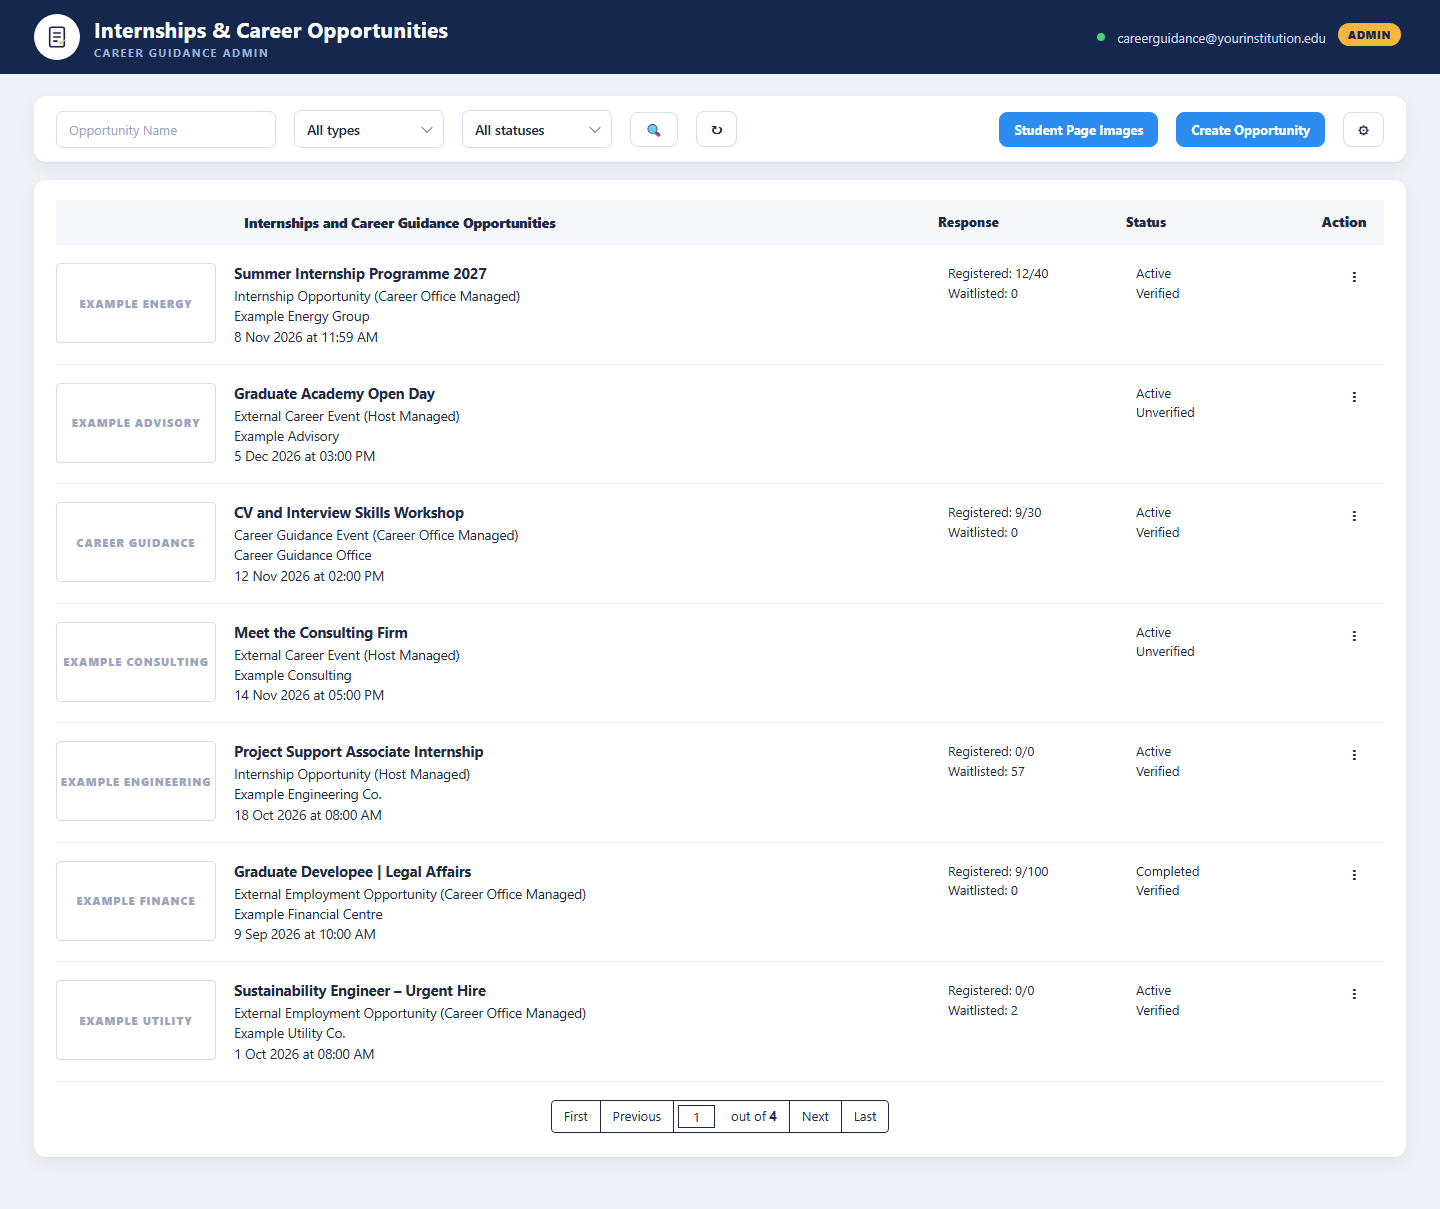Click the Example Consulting logo thumbnail

(136, 662)
